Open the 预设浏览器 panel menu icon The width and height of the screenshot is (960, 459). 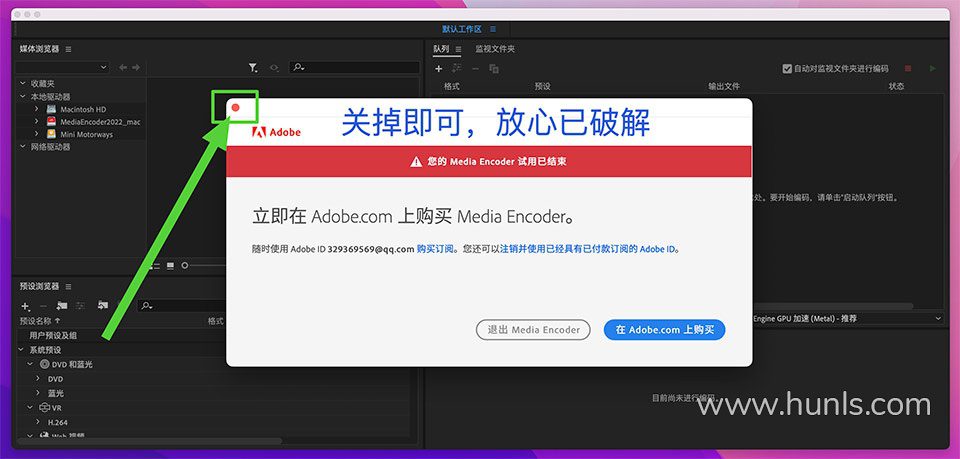pyautogui.click(x=68, y=286)
